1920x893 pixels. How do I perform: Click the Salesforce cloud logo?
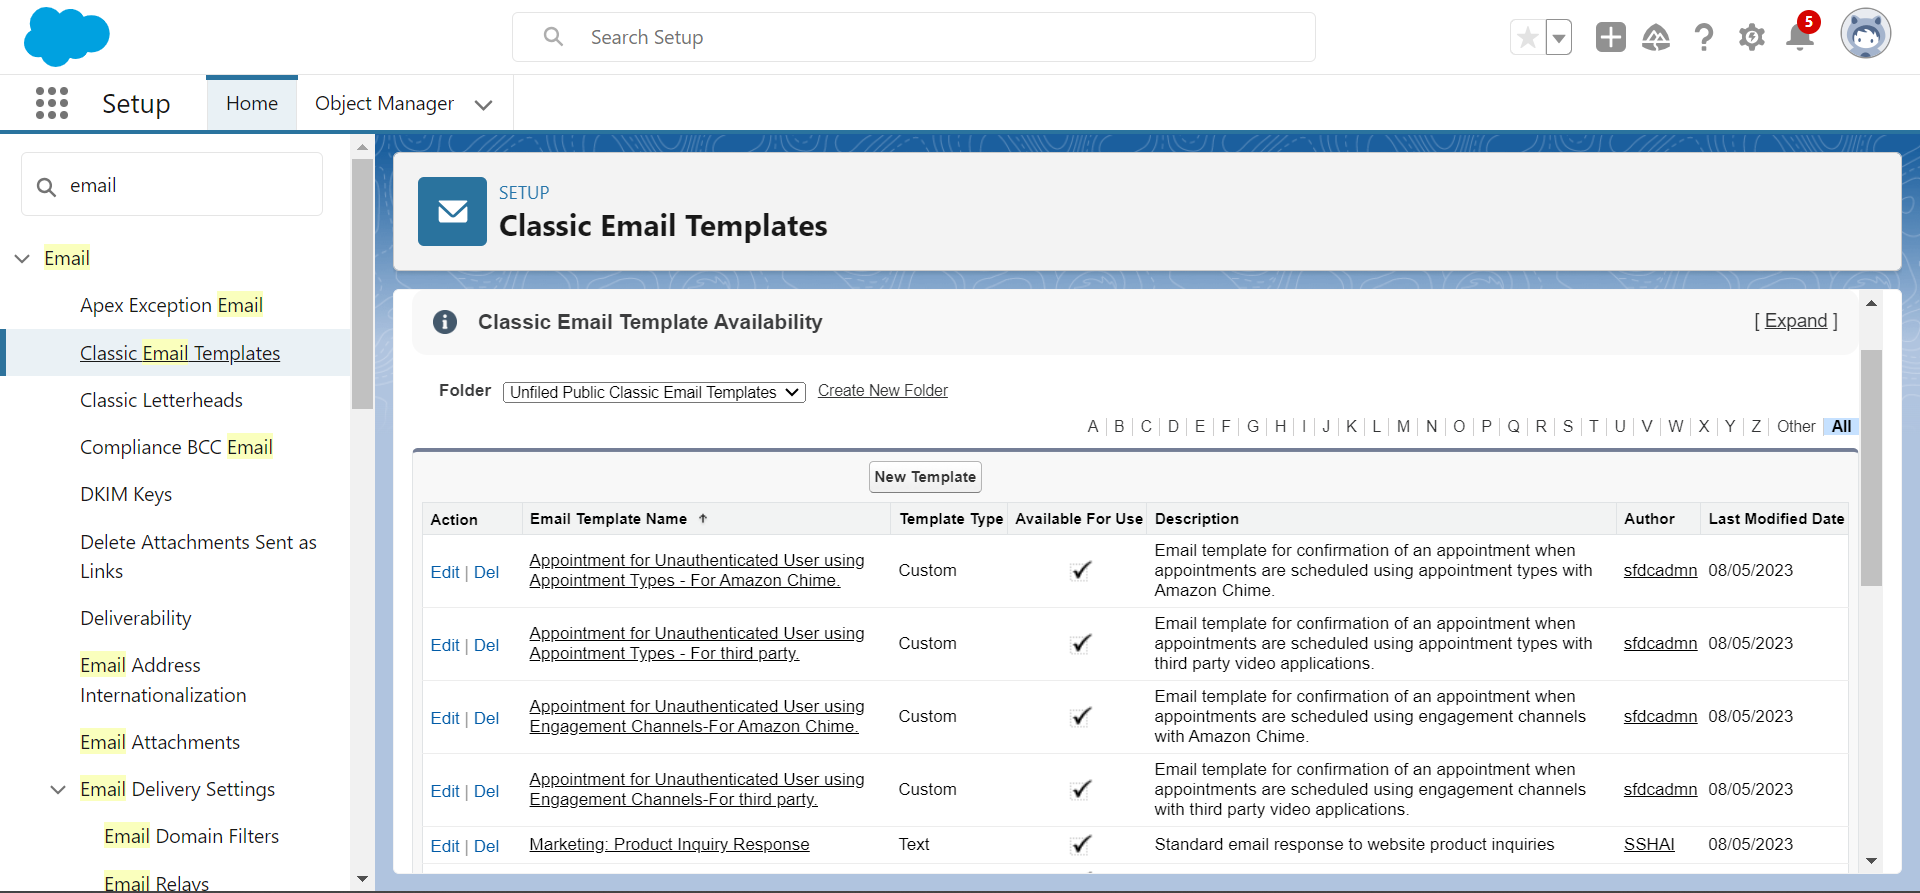tap(66, 37)
